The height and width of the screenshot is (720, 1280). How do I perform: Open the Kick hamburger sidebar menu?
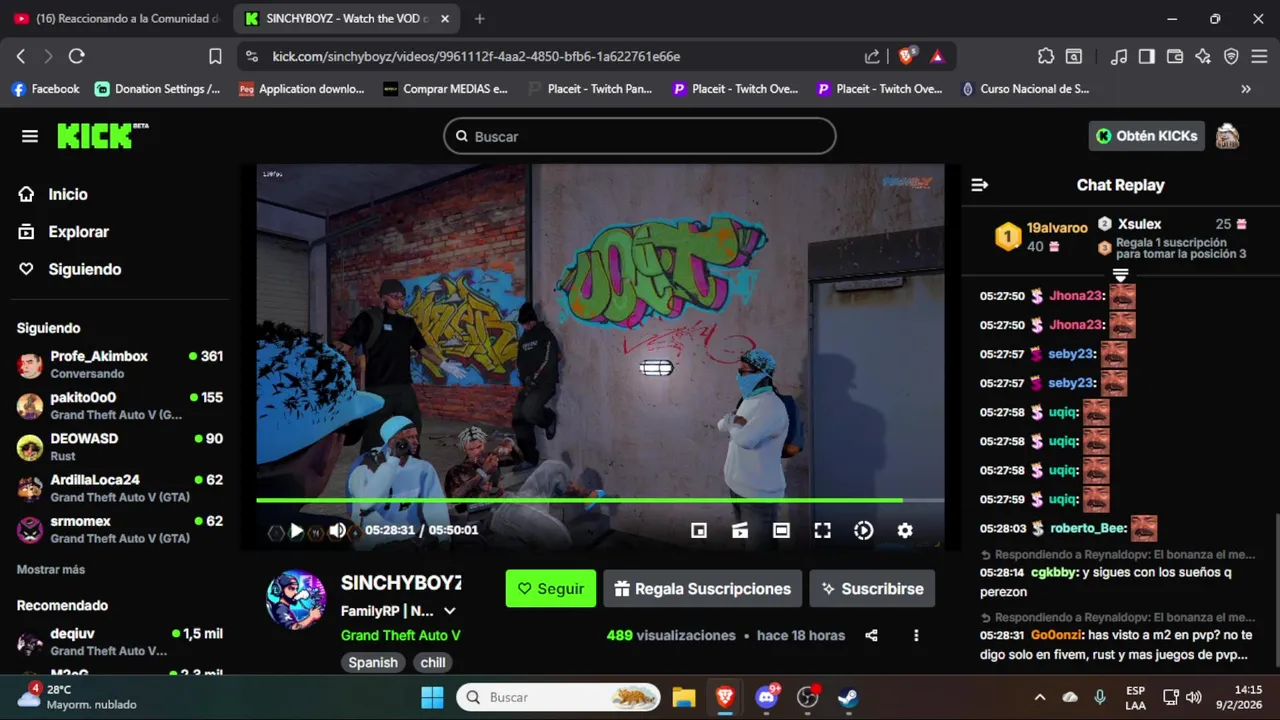[x=30, y=136]
